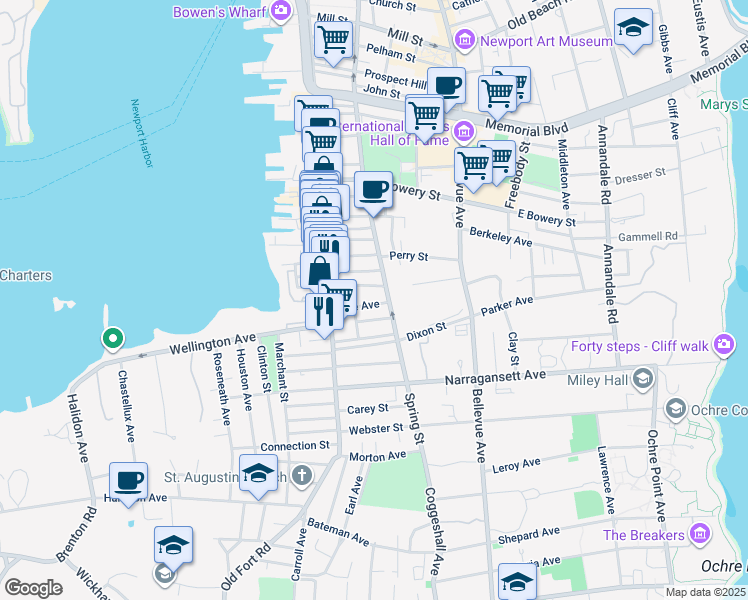Open The Breakers attraction icon

[699, 535]
